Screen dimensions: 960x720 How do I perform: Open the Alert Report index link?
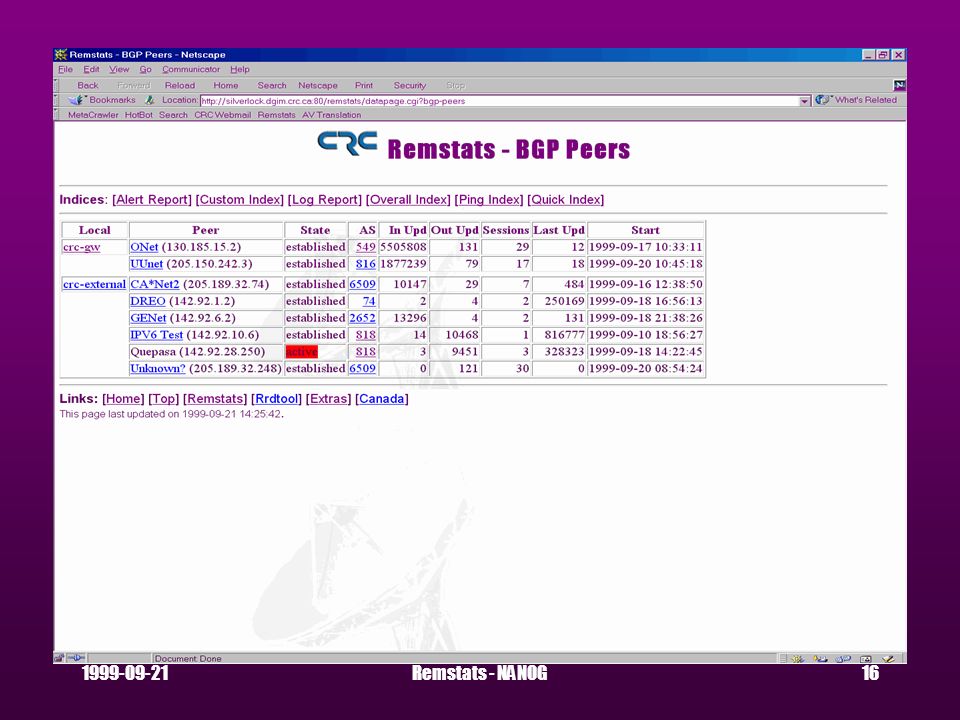pyautogui.click(x=152, y=200)
